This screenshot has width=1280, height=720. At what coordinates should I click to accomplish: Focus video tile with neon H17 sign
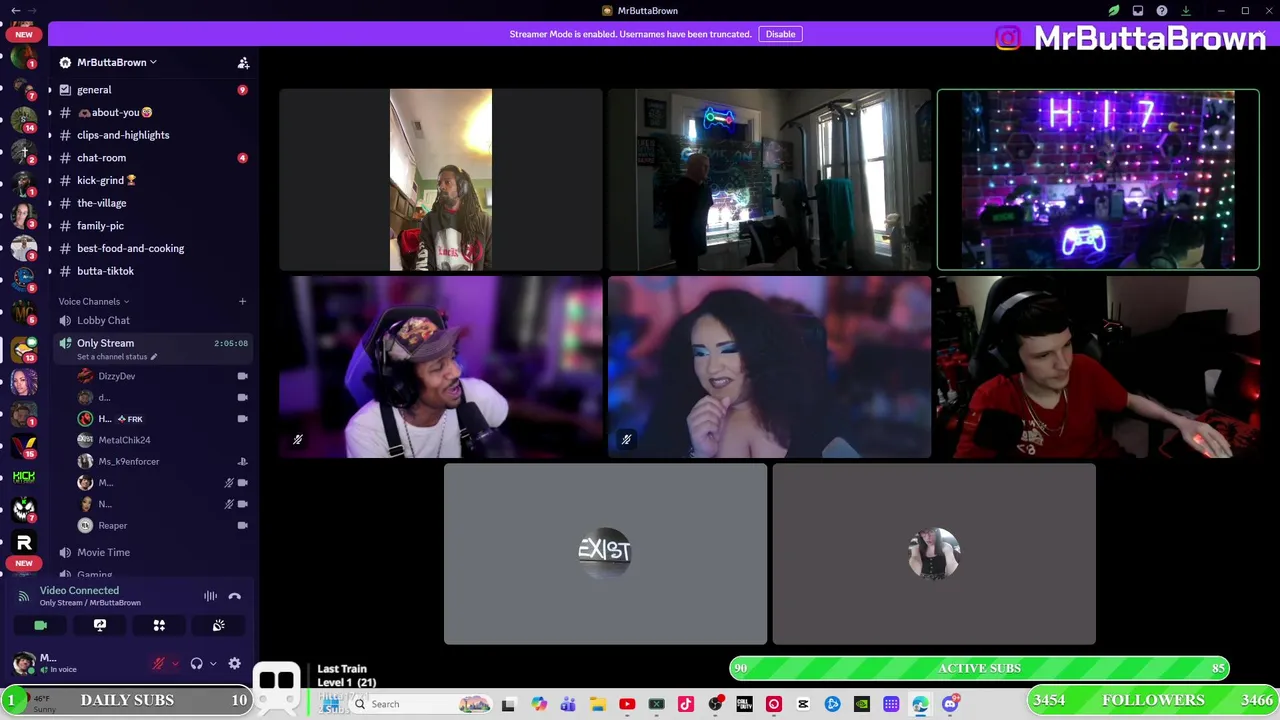pyautogui.click(x=1098, y=180)
